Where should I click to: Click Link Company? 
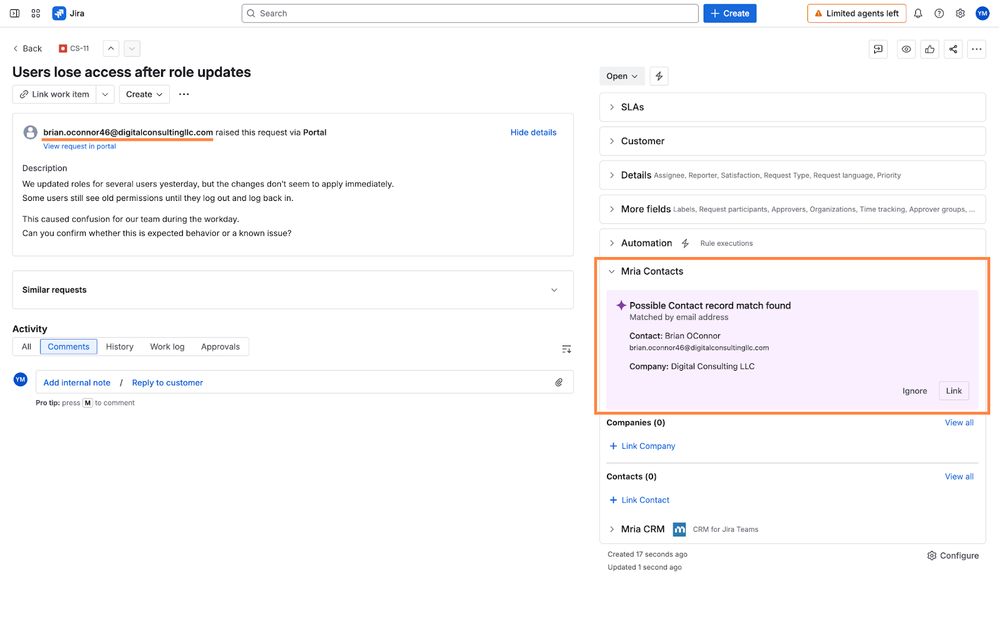click(642, 446)
